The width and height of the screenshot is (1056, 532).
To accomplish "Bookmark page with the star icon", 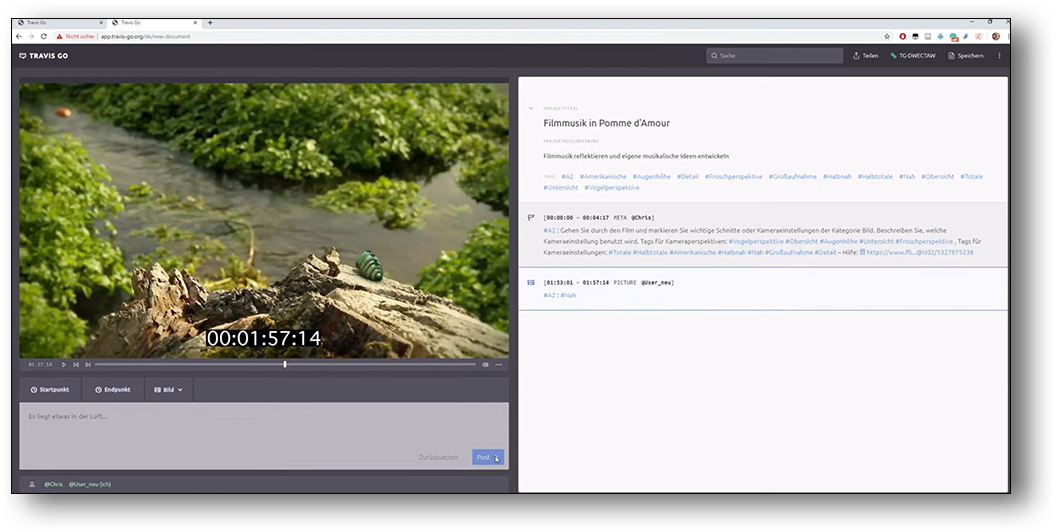I will [x=886, y=36].
